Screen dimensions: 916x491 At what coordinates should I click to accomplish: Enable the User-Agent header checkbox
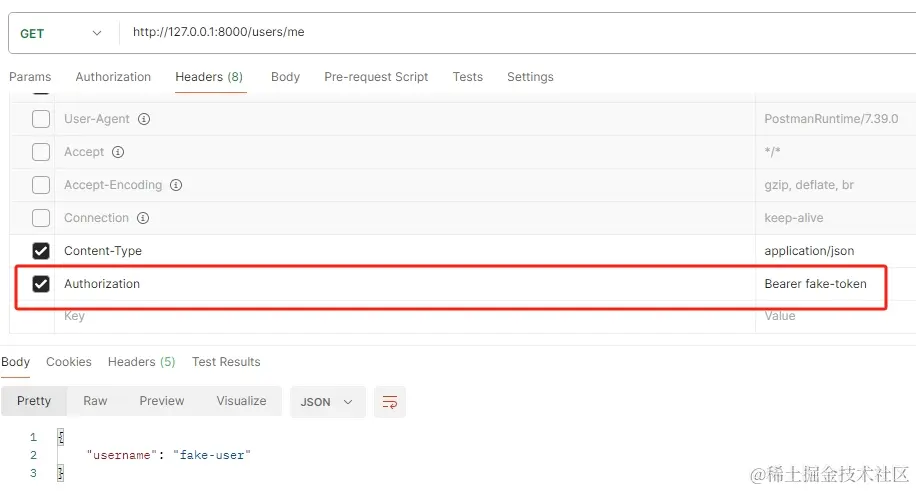point(41,119)
